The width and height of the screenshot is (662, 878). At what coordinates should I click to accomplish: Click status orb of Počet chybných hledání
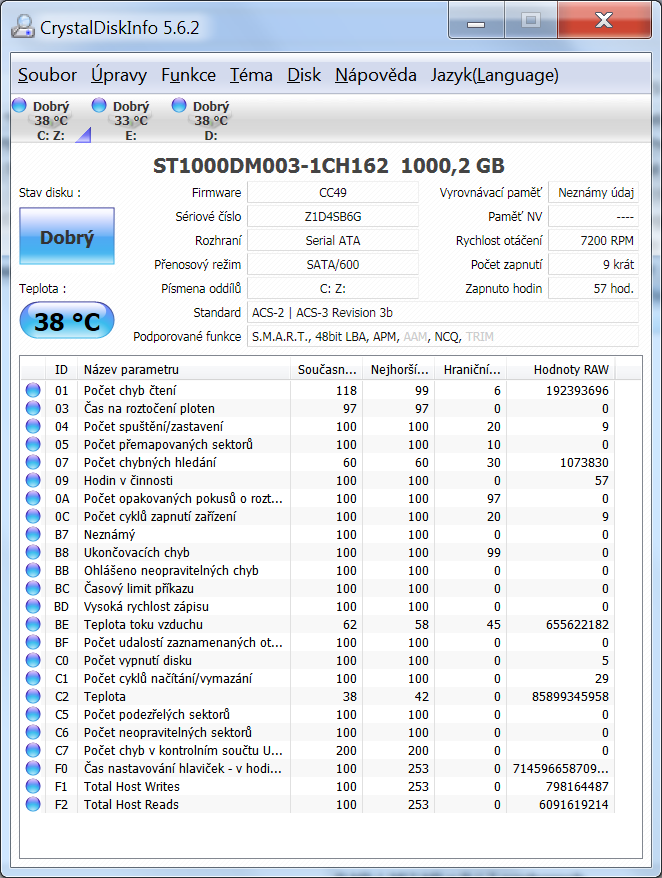tap(33, 462)
